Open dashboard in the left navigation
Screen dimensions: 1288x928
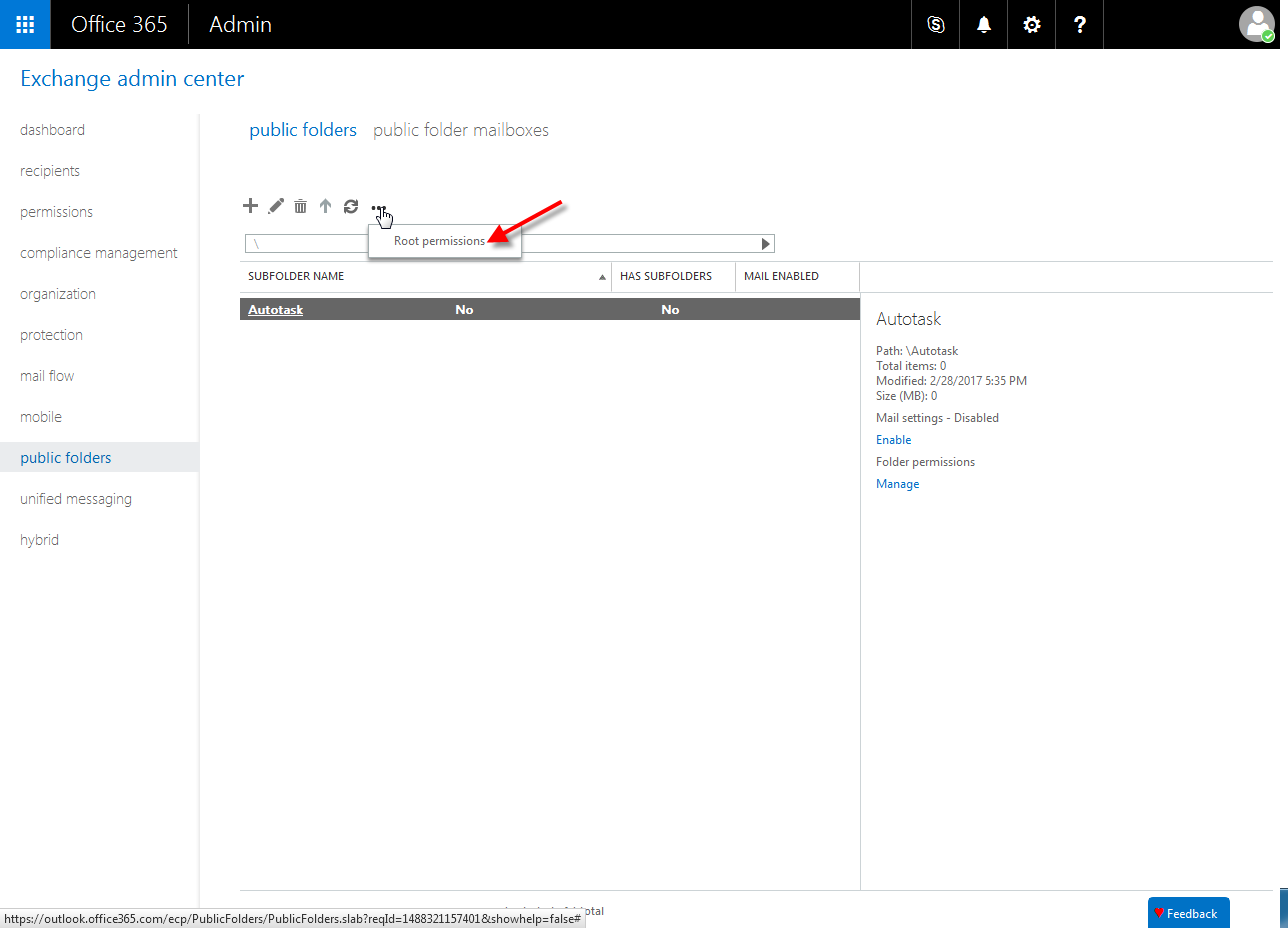pos(52,130)
